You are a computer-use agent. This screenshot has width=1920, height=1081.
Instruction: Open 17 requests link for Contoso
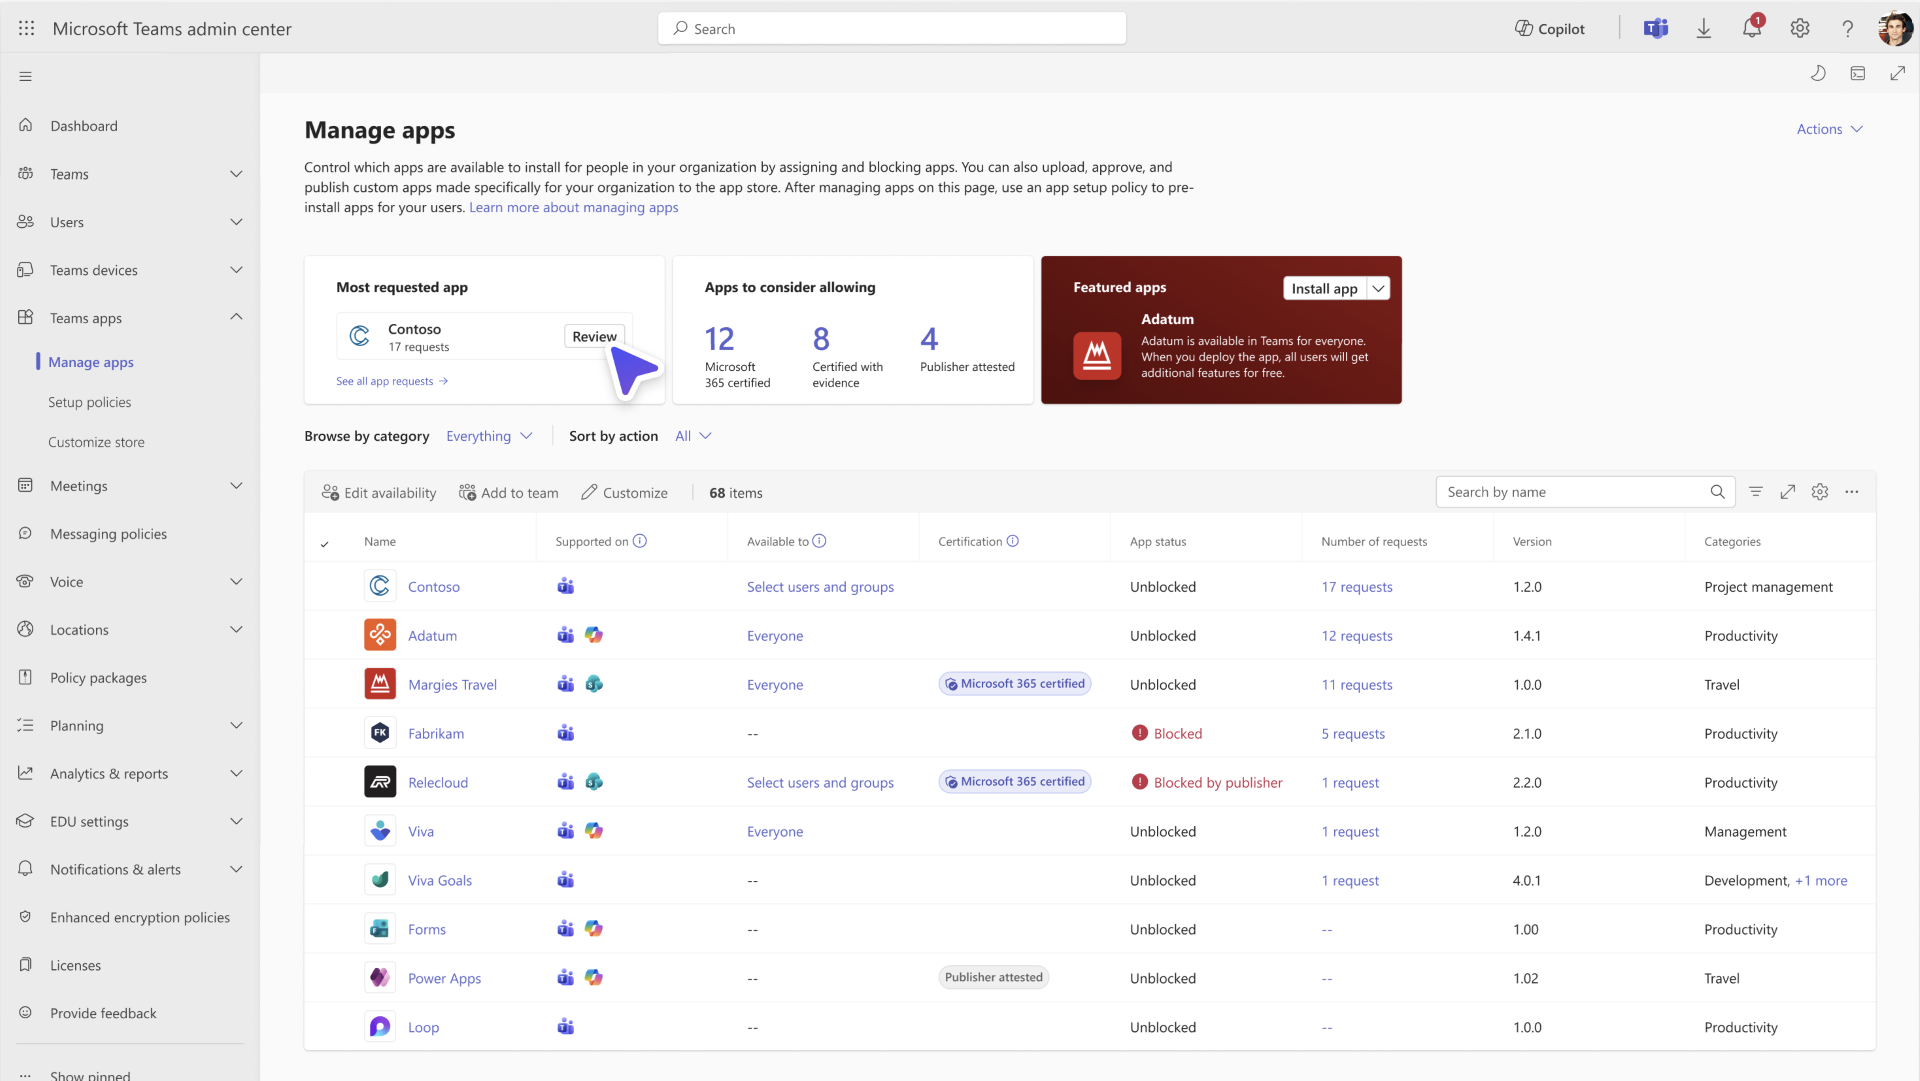point(1357,587)
